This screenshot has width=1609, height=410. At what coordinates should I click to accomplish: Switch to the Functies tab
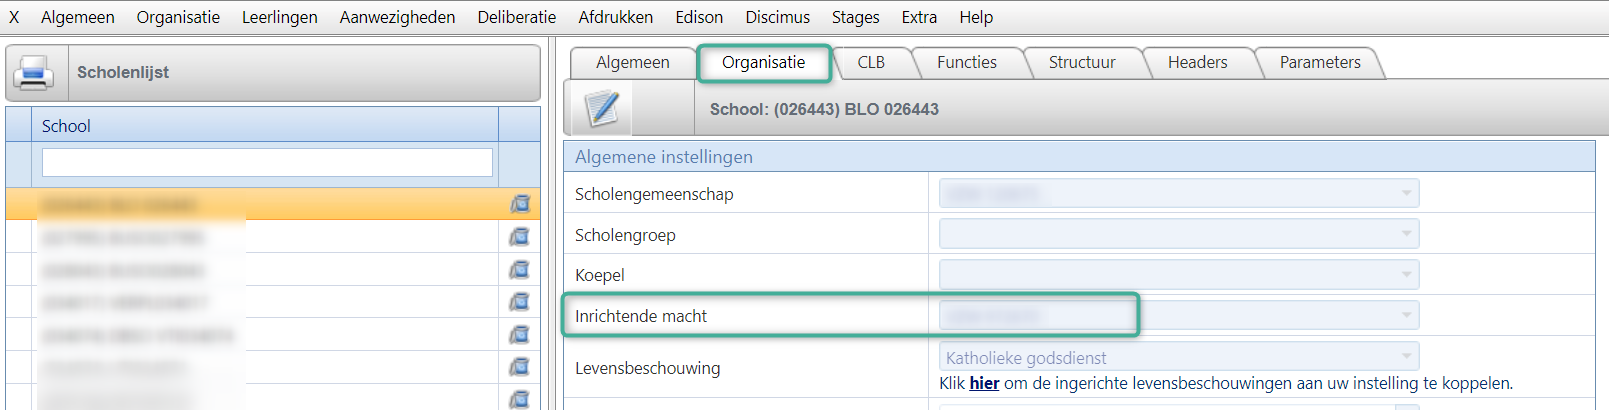click(x=967, y=62)
